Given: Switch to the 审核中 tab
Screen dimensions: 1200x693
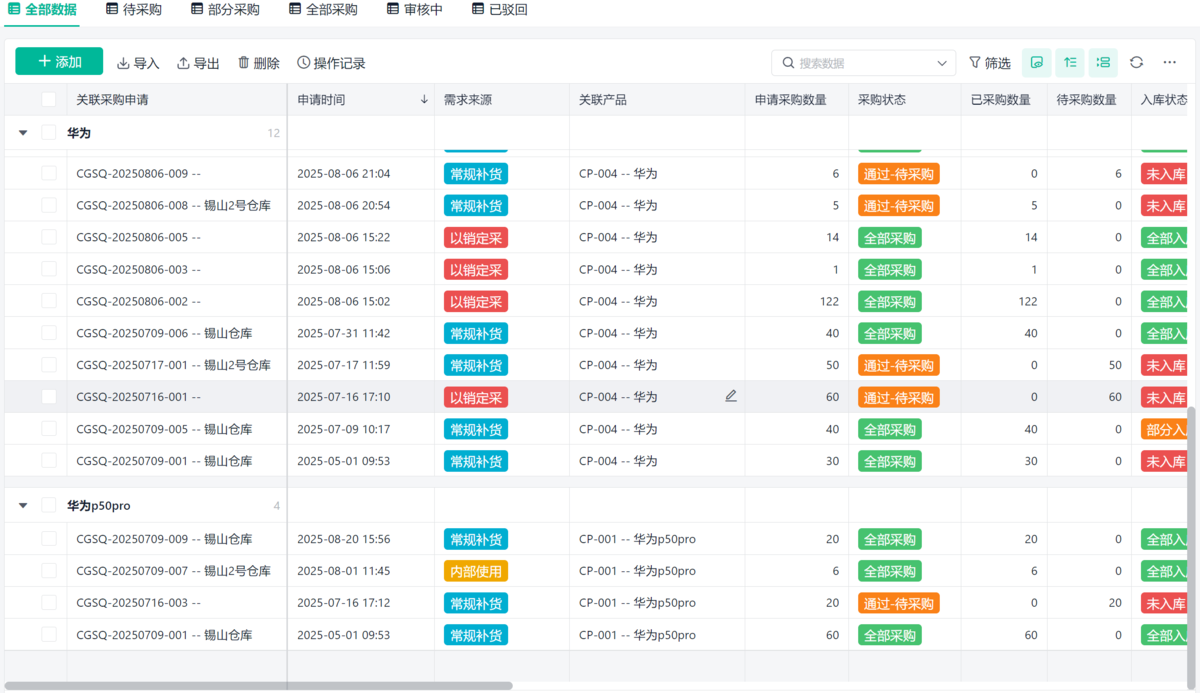Looking at the screenshot, I should tap(415, 10).
